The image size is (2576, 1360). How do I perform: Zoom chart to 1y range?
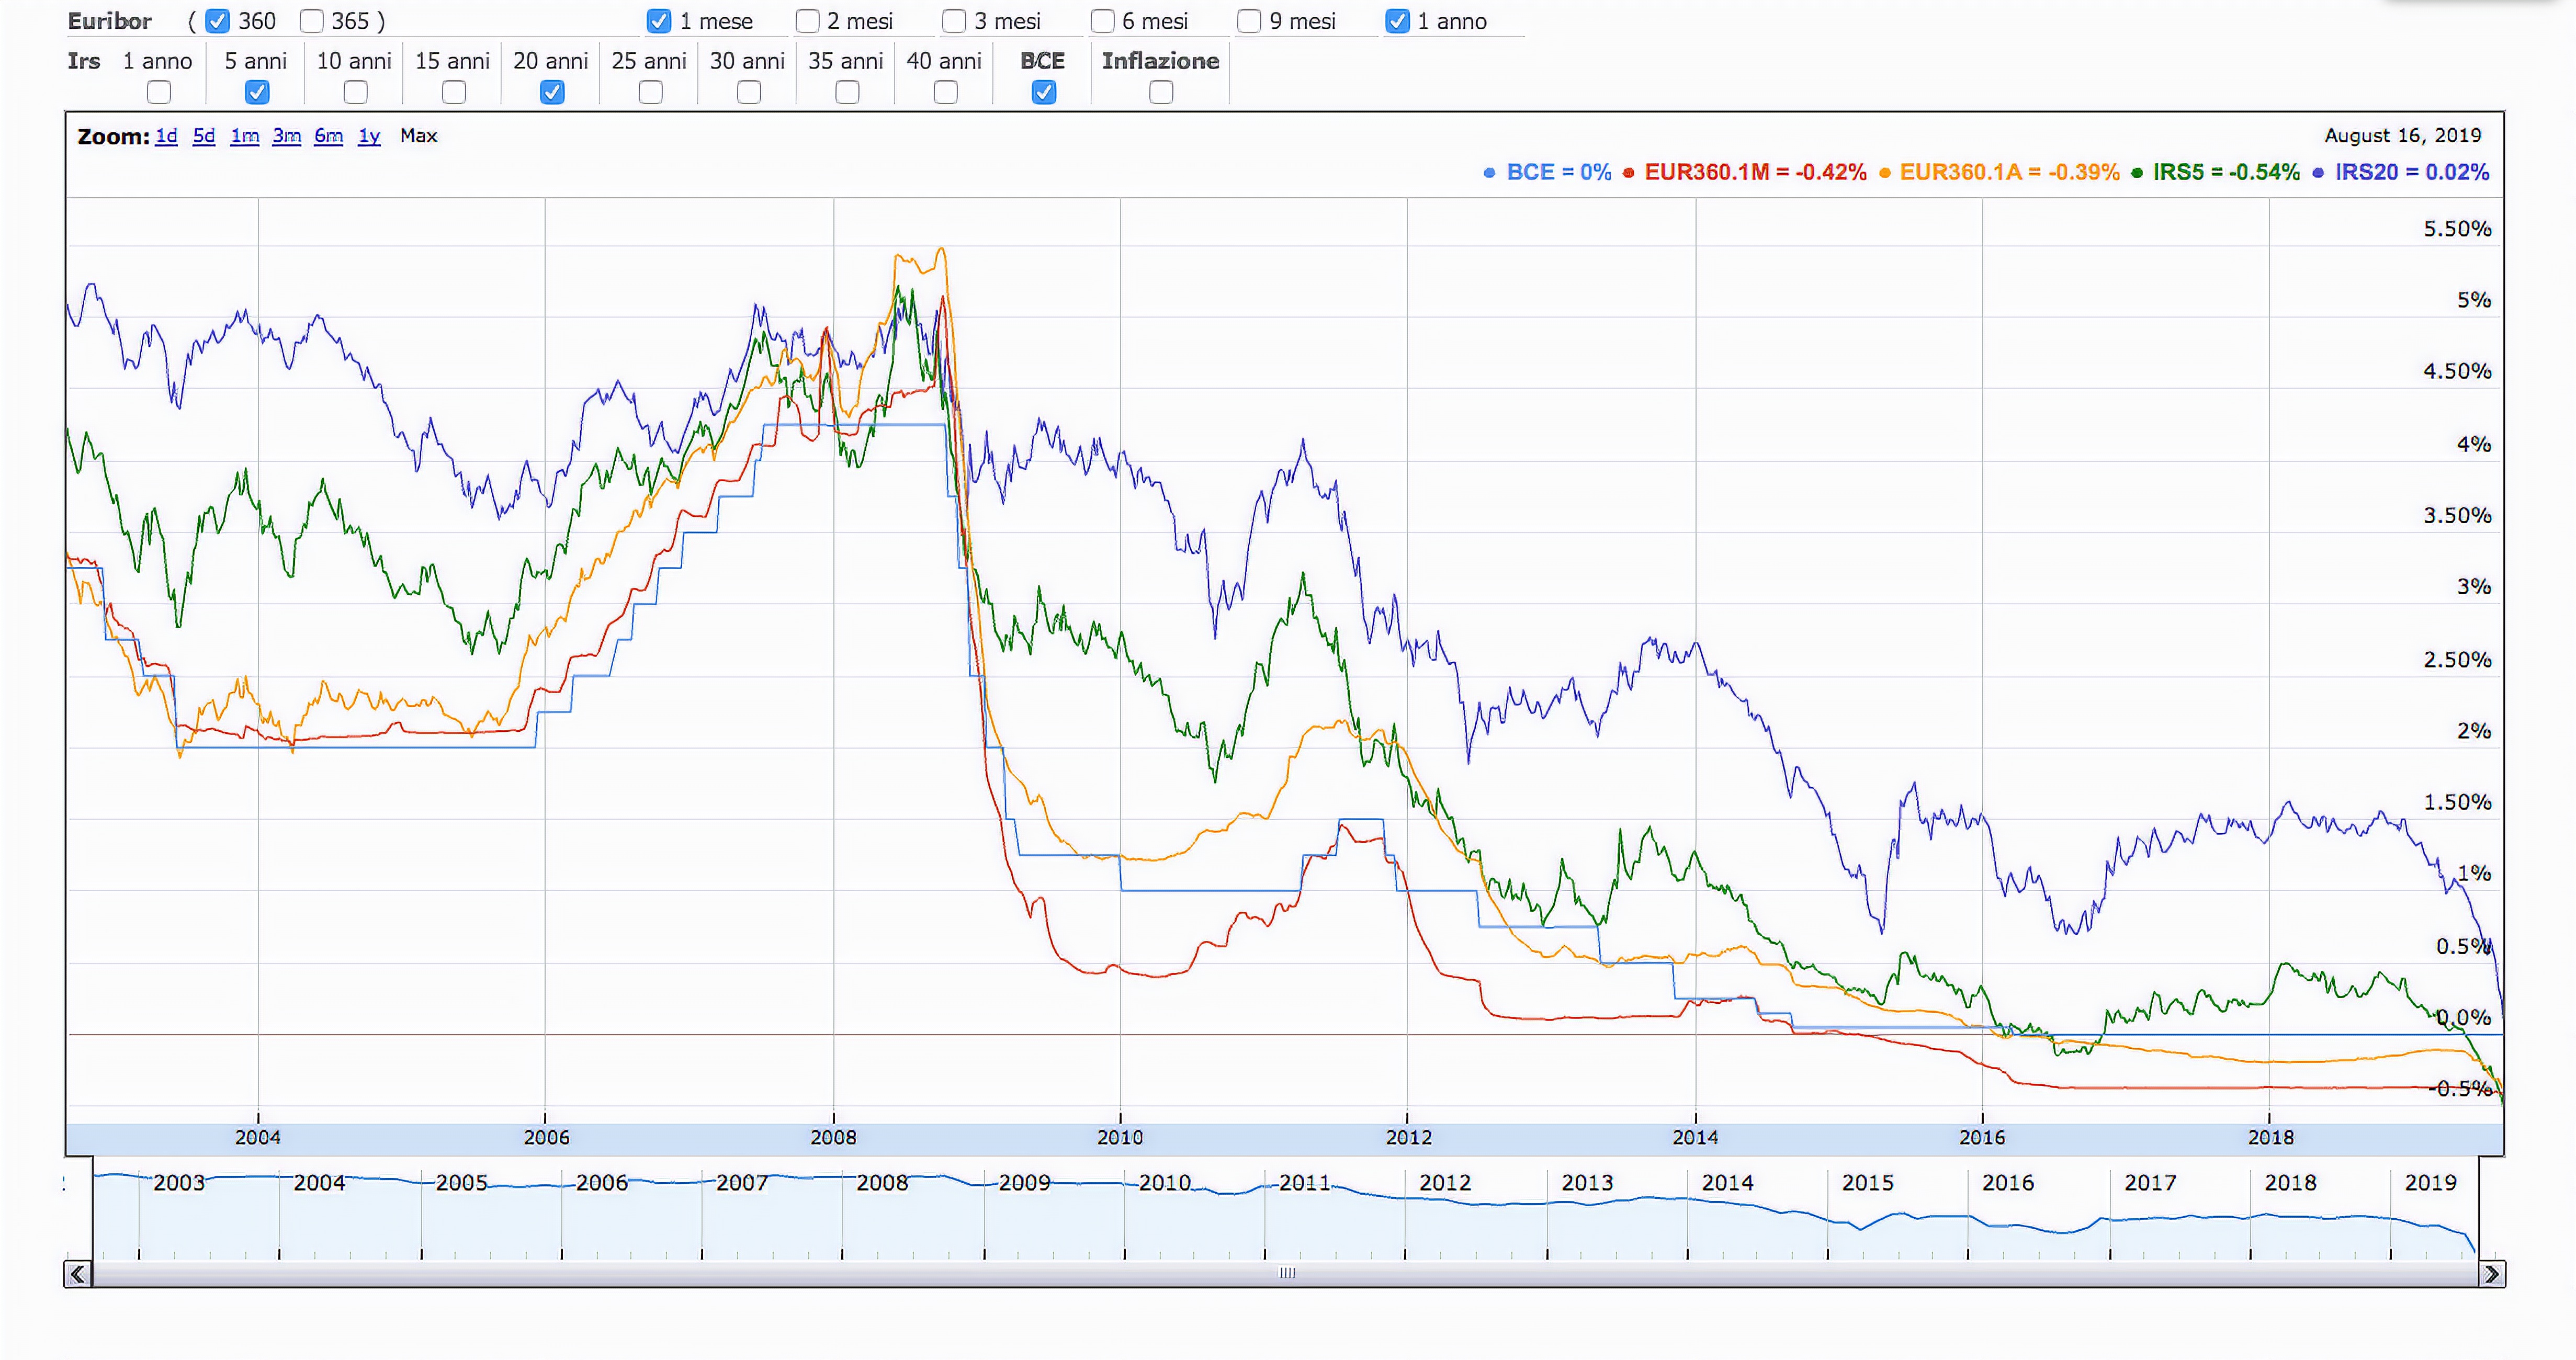tap(369, 136)
